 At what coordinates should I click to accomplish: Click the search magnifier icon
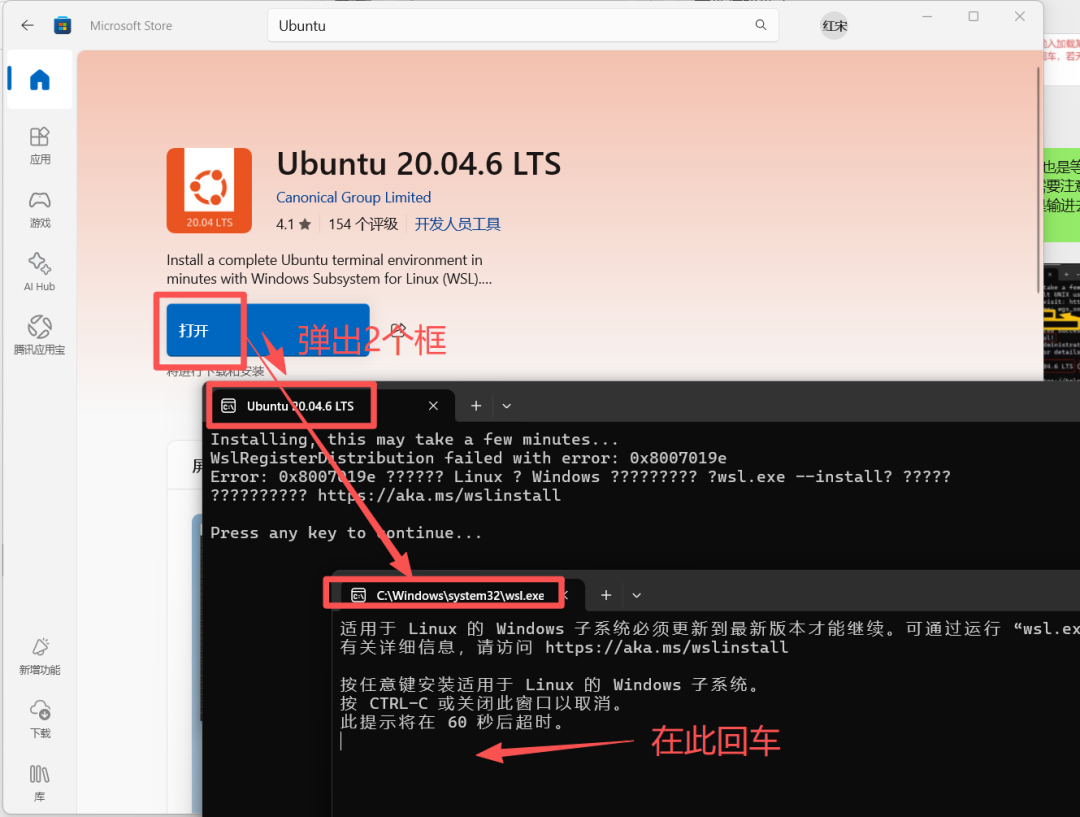[760, 25]
